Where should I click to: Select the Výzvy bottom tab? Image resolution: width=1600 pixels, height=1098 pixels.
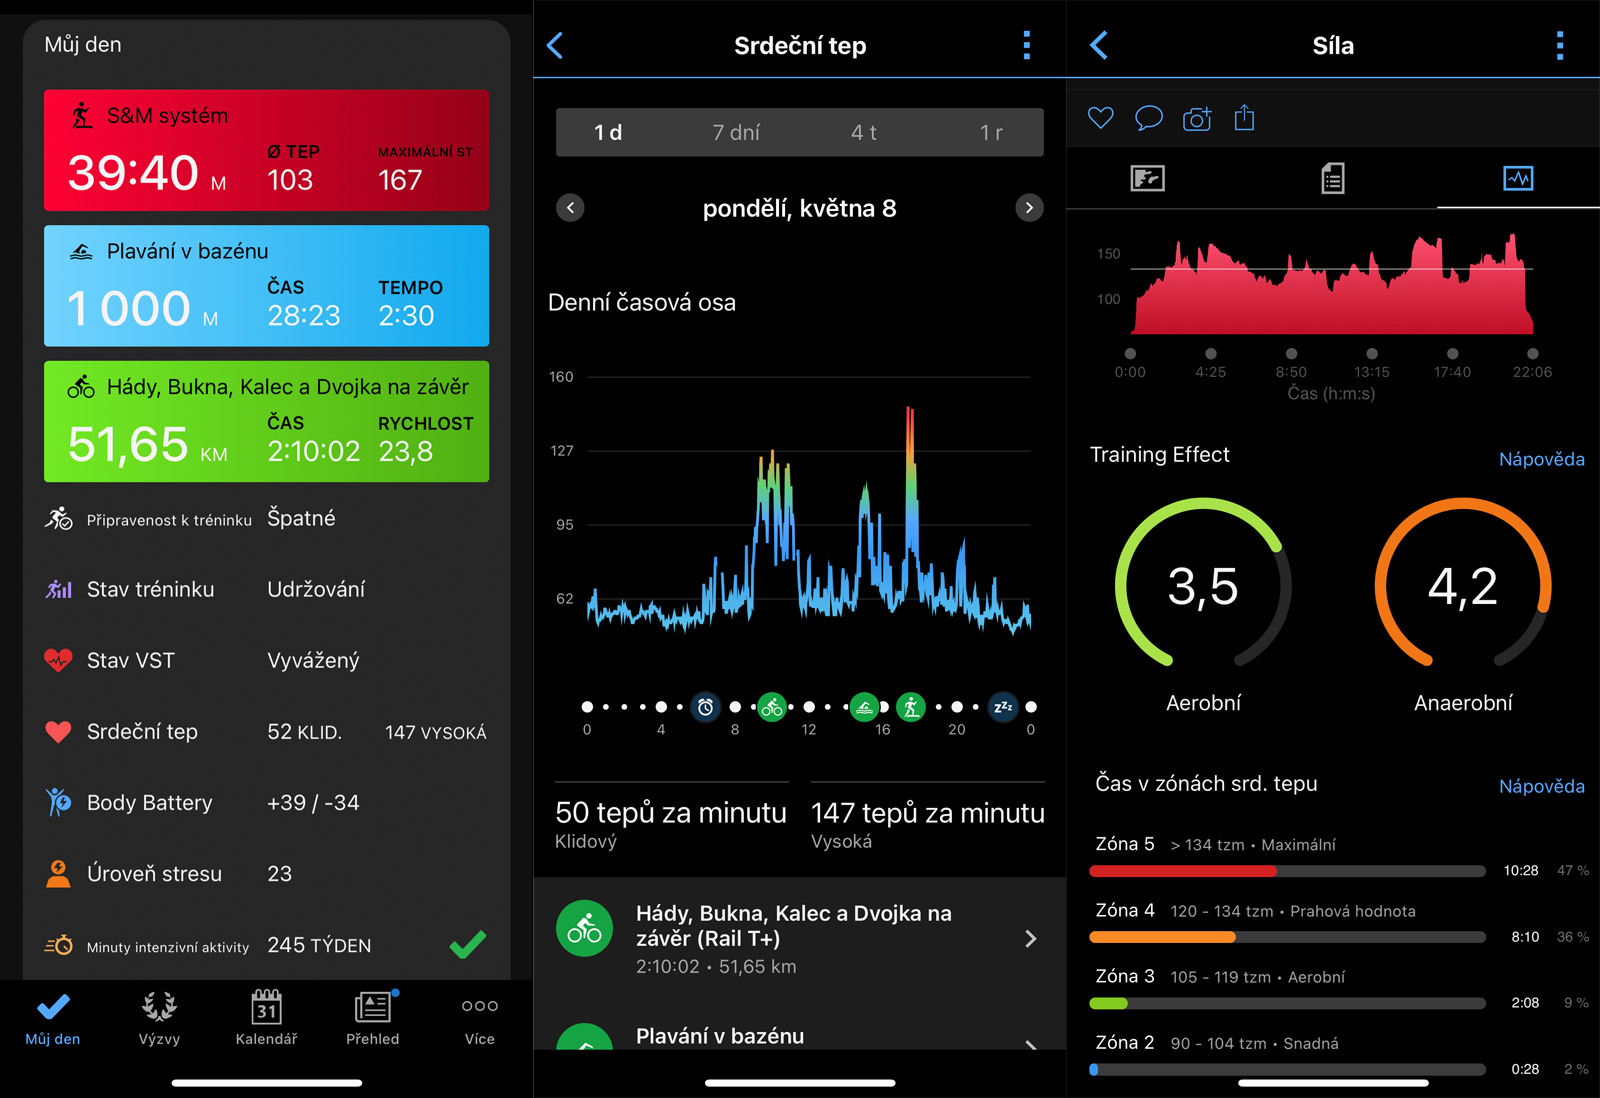(x=159, y=1020)
